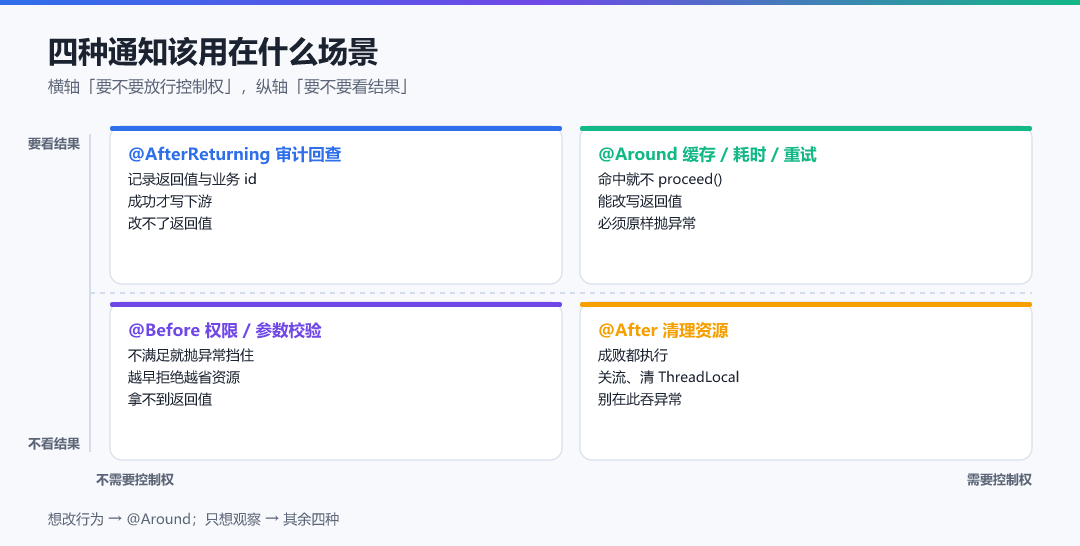
Task: Click the line 别在此吞异常
Action: (x=640, y=399)
